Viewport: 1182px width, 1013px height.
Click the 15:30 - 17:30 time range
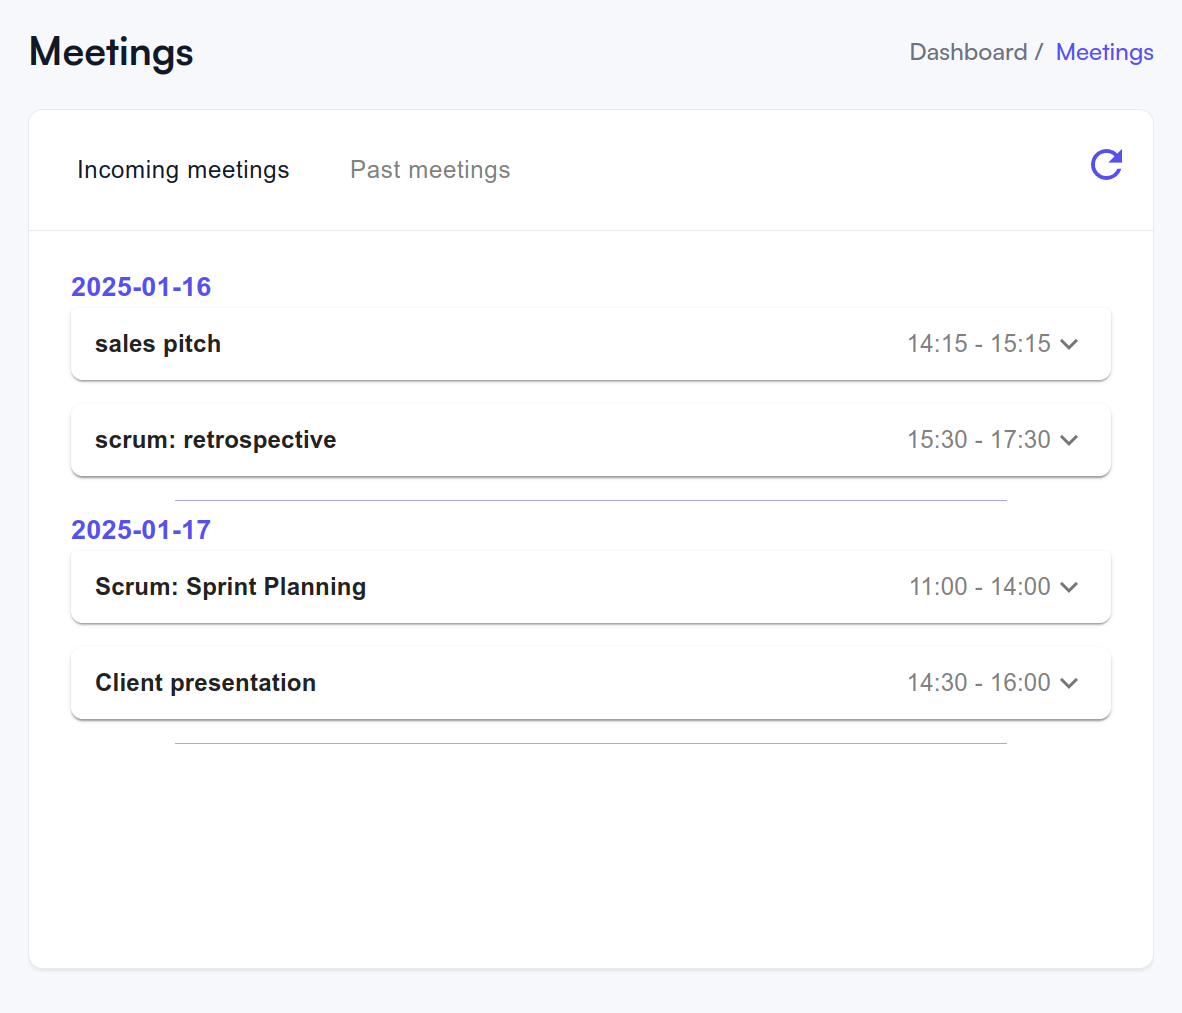[978, 440]
